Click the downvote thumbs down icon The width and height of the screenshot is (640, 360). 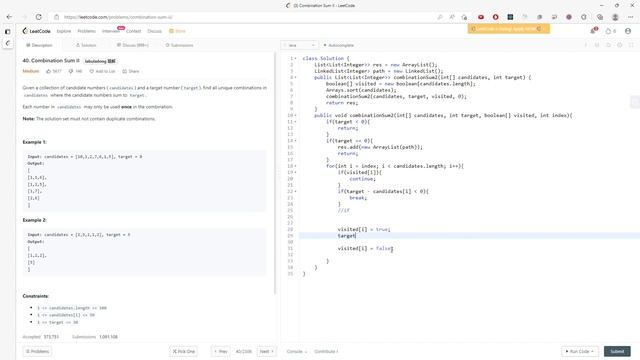[71, 71]
